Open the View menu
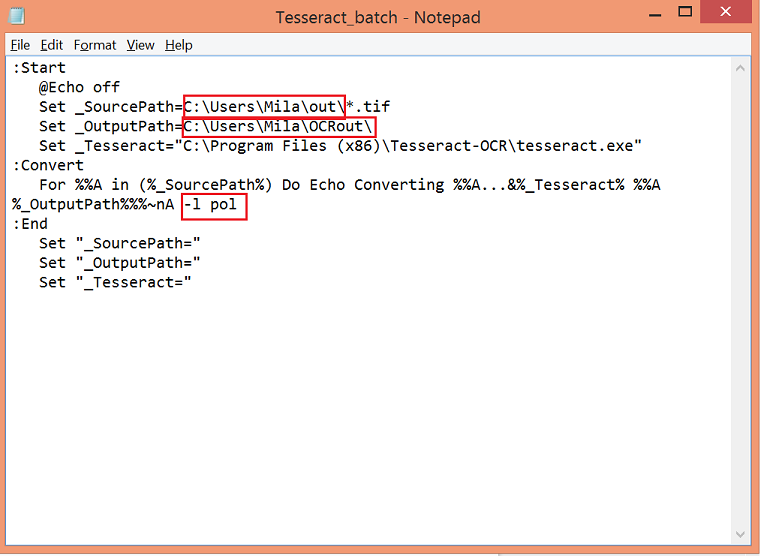This screenshot has width=761, height=556. pyautogui.click(x=140, y=45)
